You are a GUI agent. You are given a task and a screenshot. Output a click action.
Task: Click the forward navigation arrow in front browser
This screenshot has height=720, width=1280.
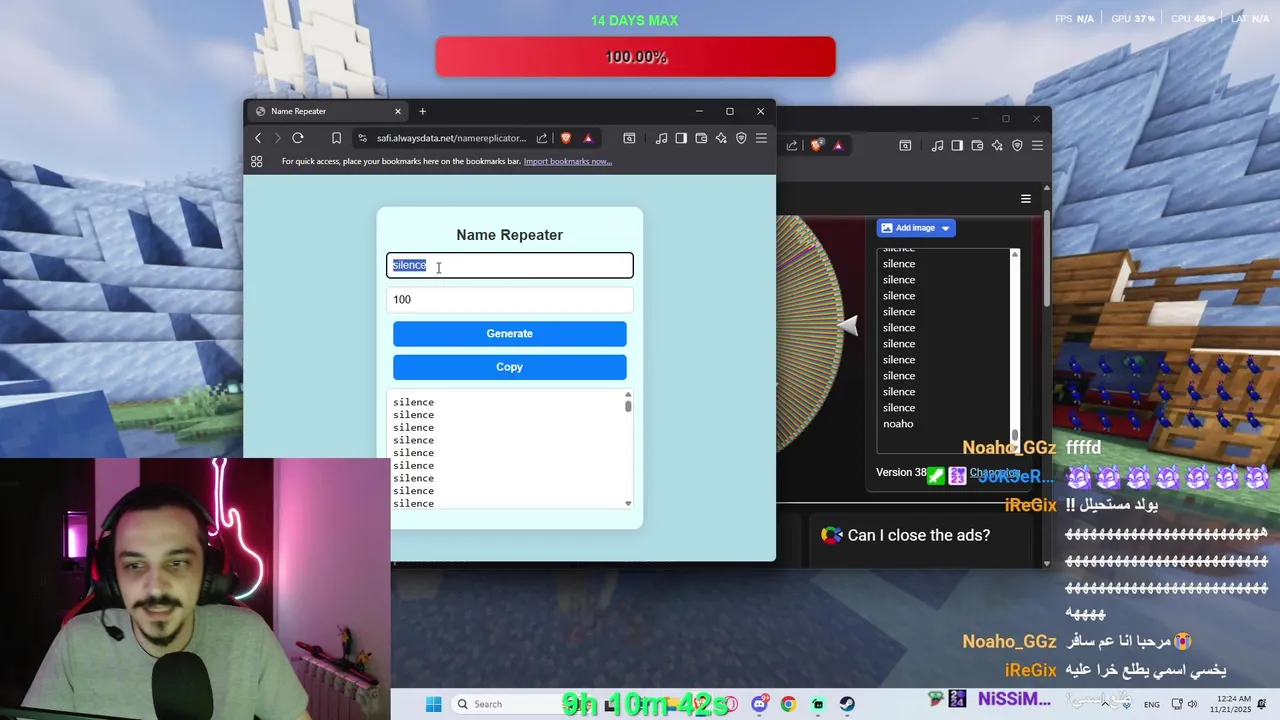coord(278,138)
